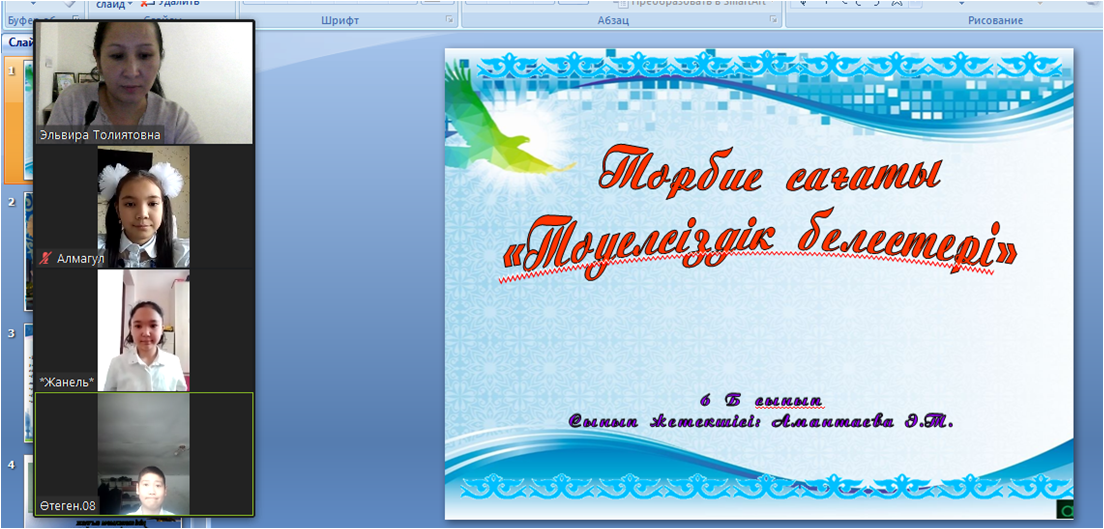This screenshot has width=1104, height=529.
Task: Open the Шрифт dialog launcher
Action: [x=449, y=20]
